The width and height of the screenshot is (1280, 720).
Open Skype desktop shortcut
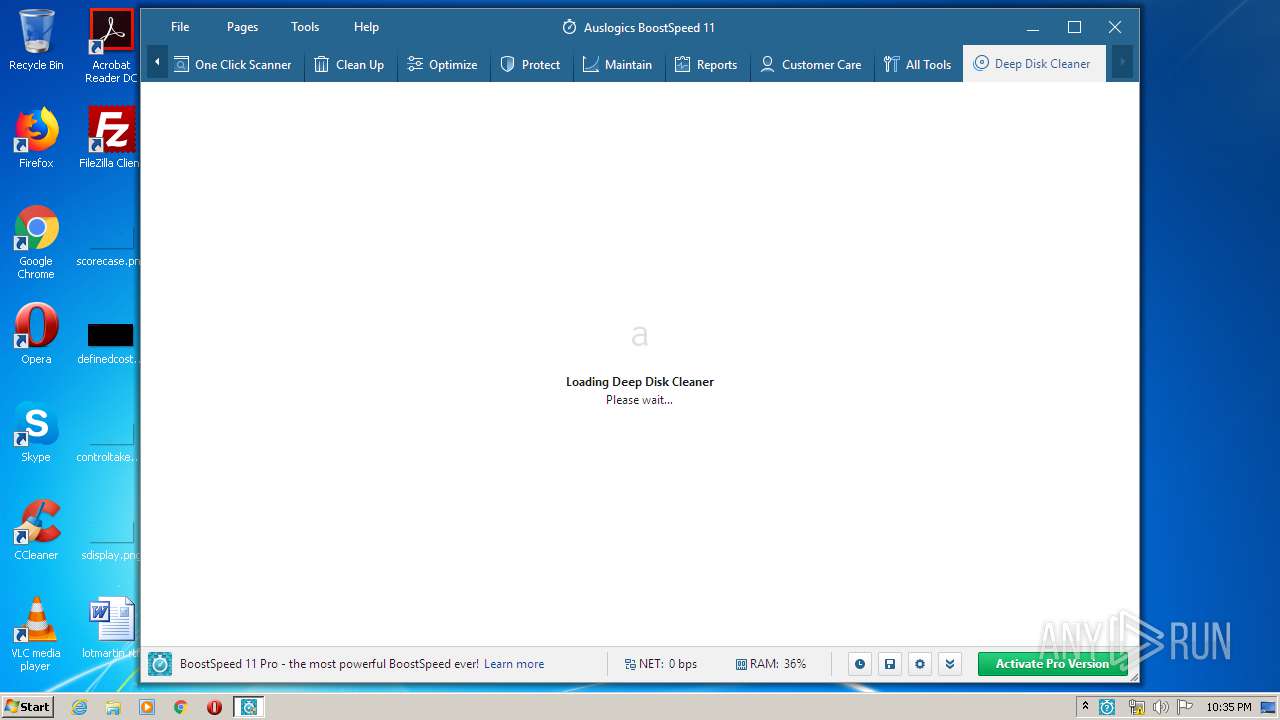36,432
